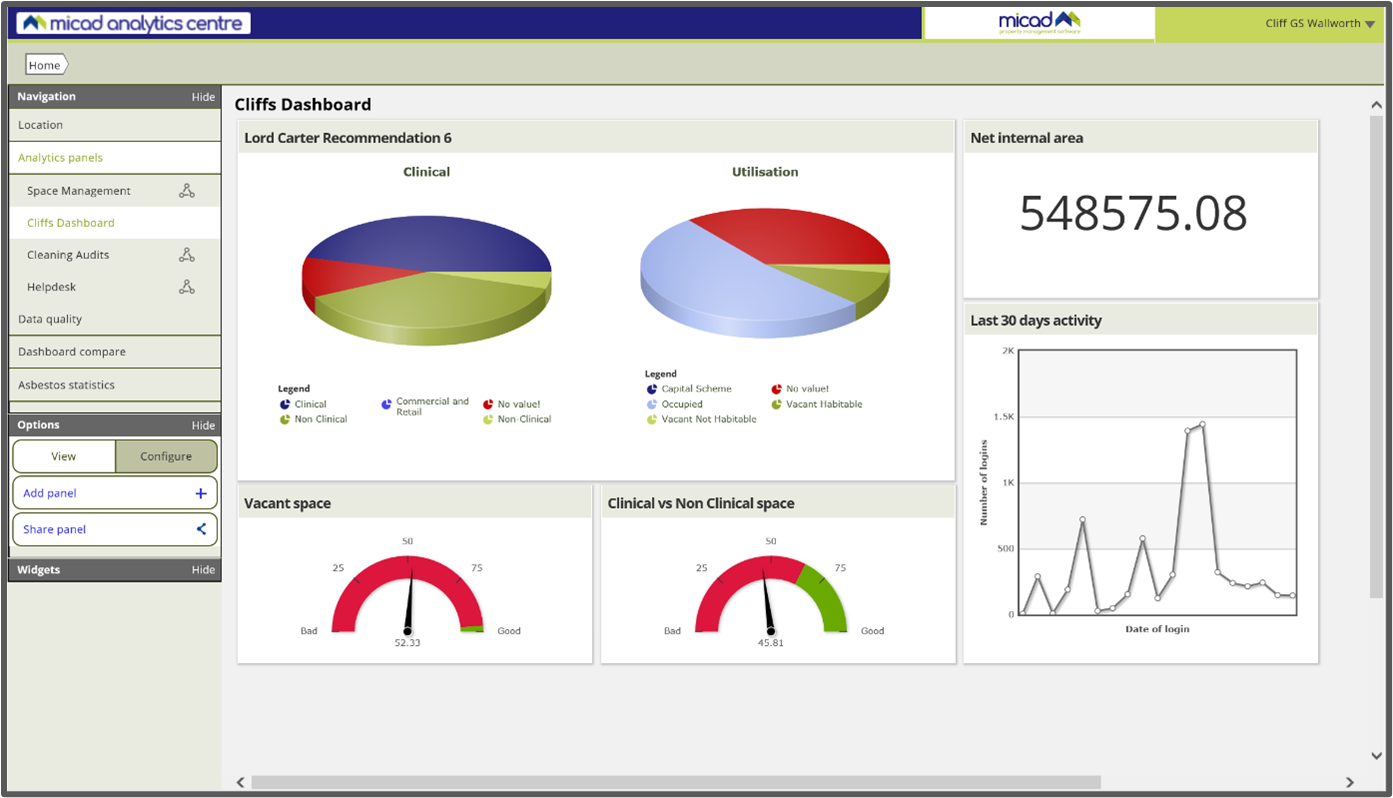Viewport: 1393px width, 798px height.
Task: Click the micad property management software logo
Action: point(1038,22)
